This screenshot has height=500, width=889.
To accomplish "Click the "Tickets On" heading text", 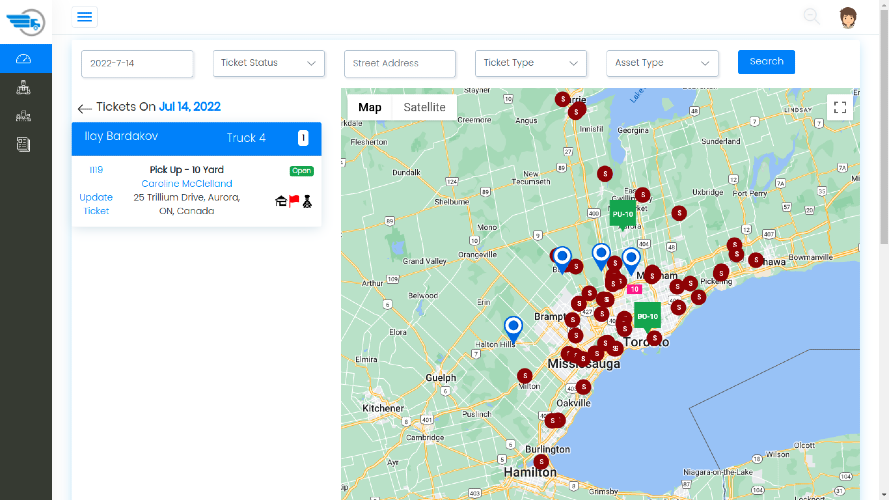I will pos(126,107).
